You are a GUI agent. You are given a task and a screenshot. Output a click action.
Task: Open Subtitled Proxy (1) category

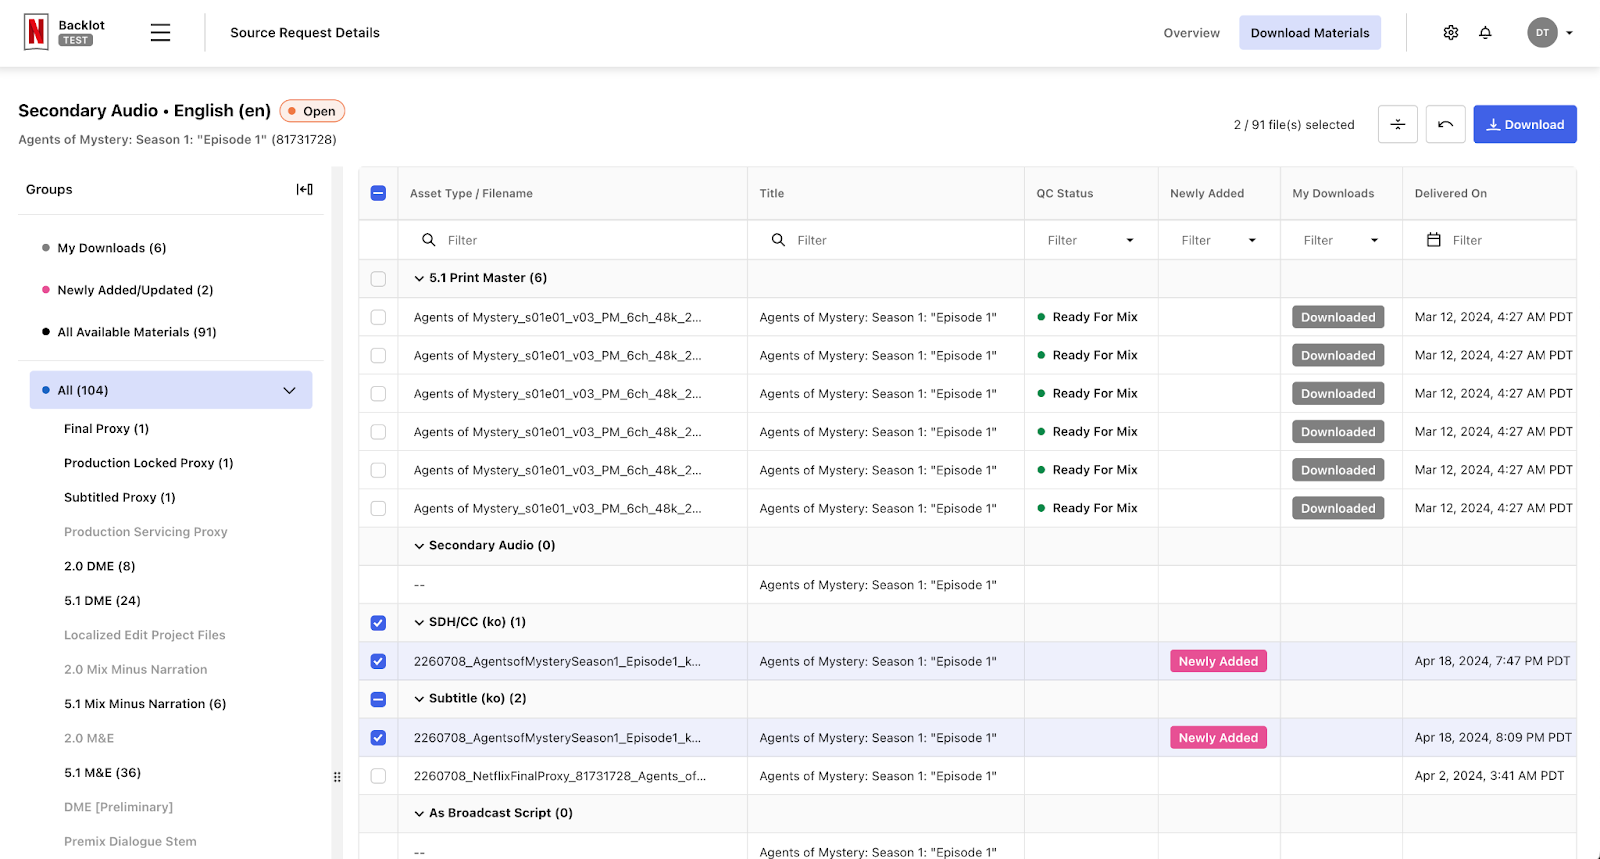point(119,498)
